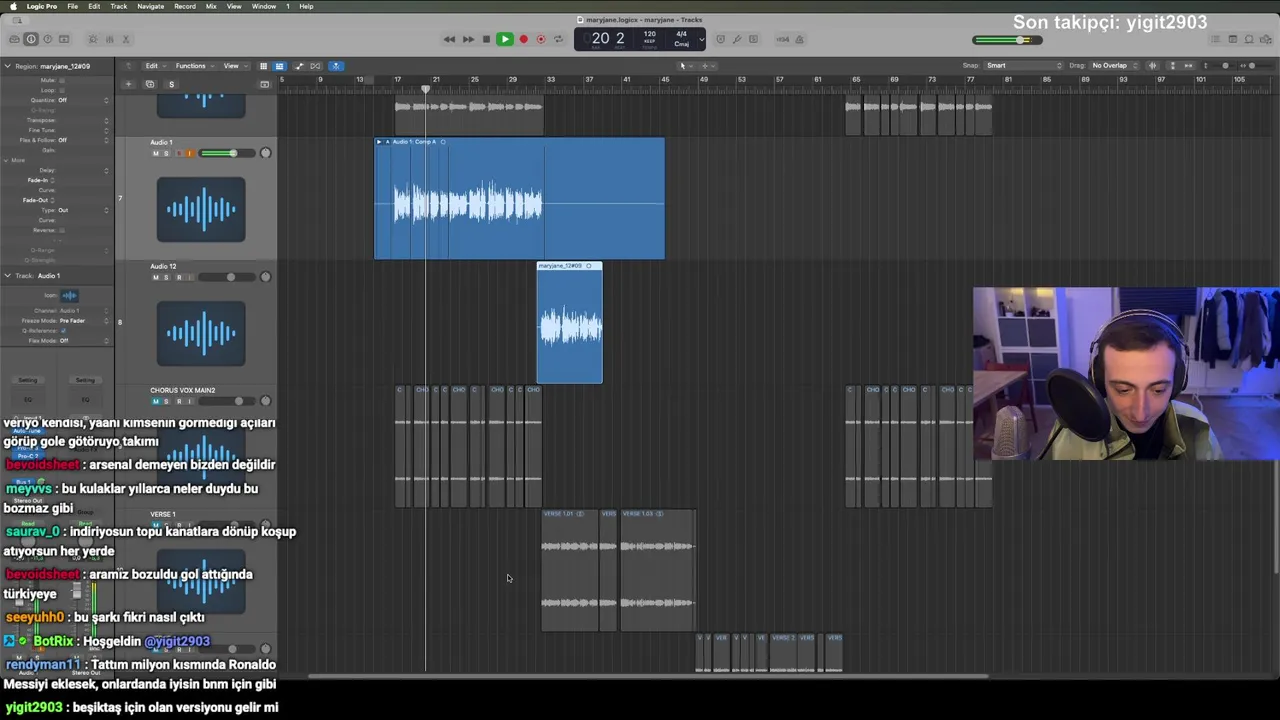Open Smart Controls icon
The height and width of the screenshot is (720, 1280).
click(93, 39)
